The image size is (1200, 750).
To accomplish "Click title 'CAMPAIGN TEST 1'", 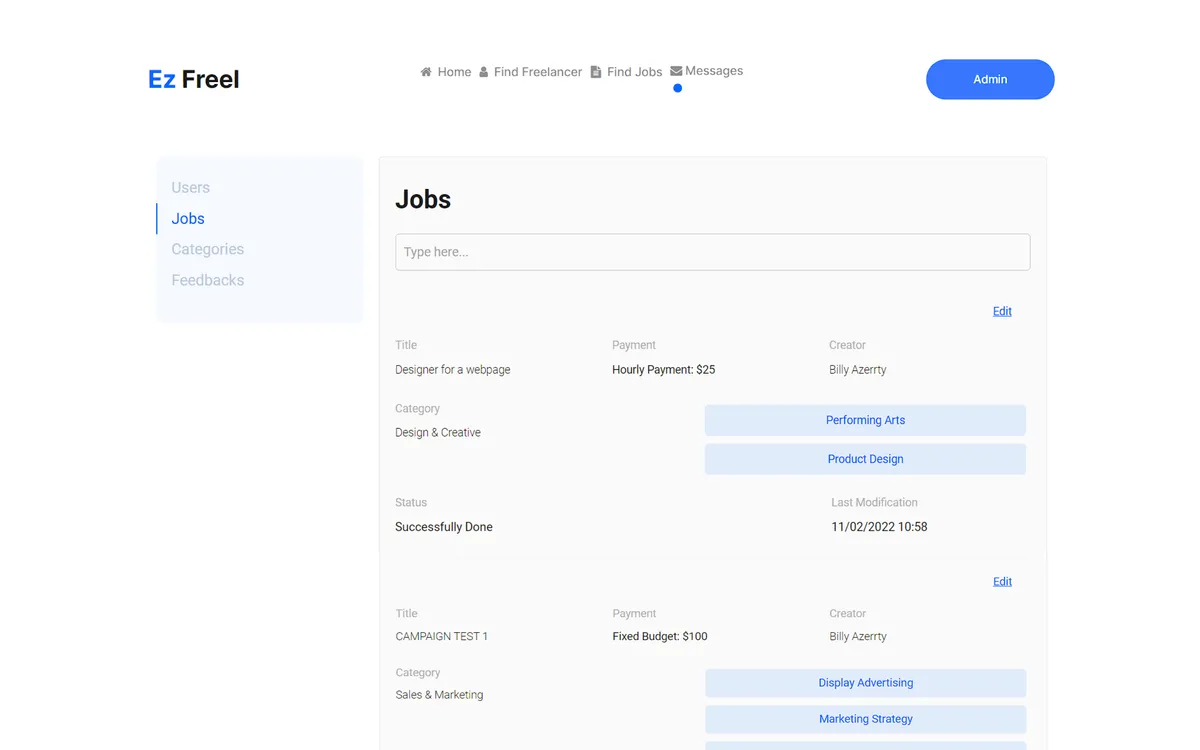I will pyautogui.click(x=442, y=636).
